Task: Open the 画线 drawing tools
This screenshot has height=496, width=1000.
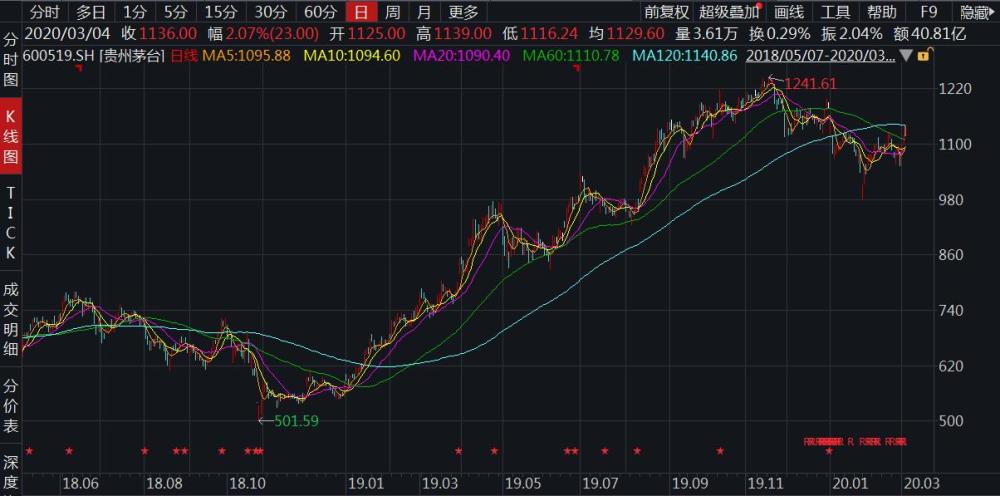Action: coord(790,12)
